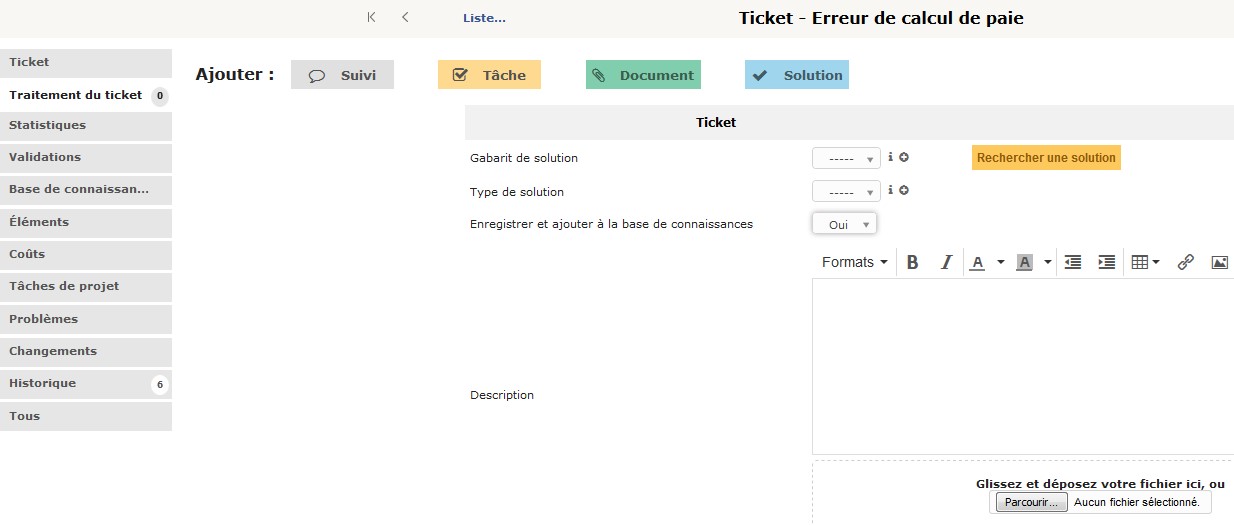
Task: Decrease indent in the editor
Action: (x=1073, y=262)
